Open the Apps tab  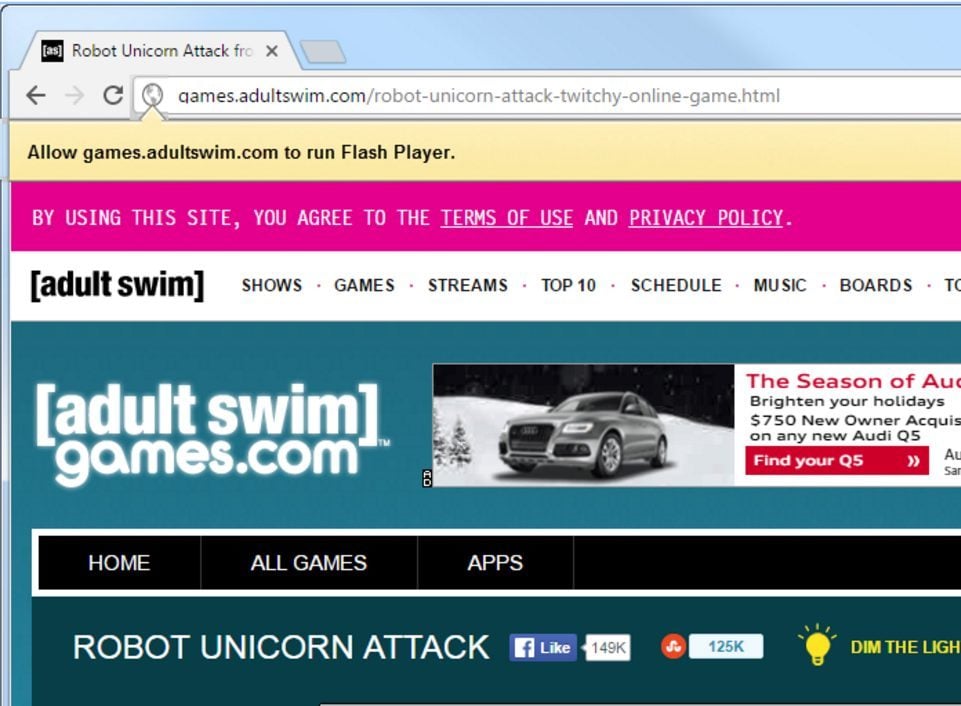(x=495, y=563)
